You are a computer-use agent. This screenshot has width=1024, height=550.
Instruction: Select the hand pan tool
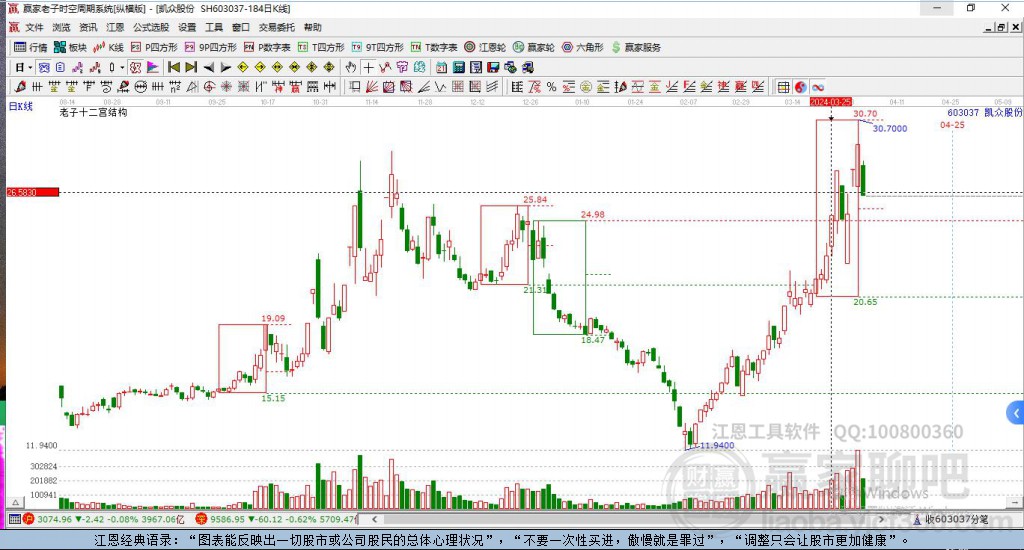(351, 67)
